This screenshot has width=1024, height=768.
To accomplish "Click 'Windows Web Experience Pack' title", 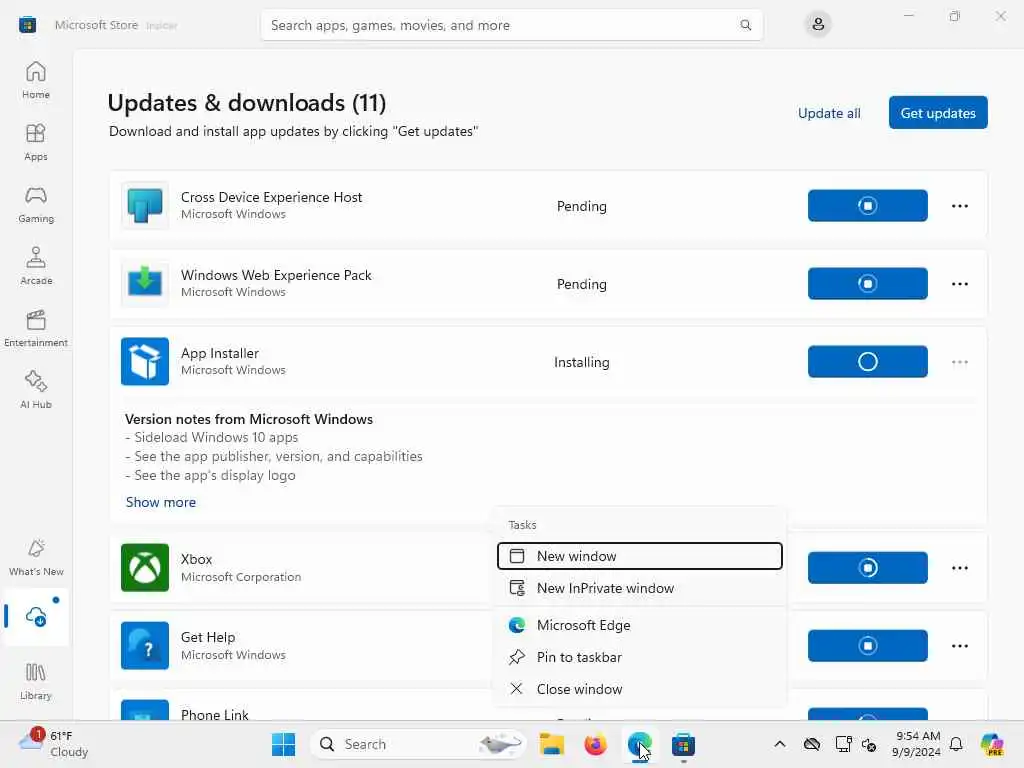I will 276,275.
